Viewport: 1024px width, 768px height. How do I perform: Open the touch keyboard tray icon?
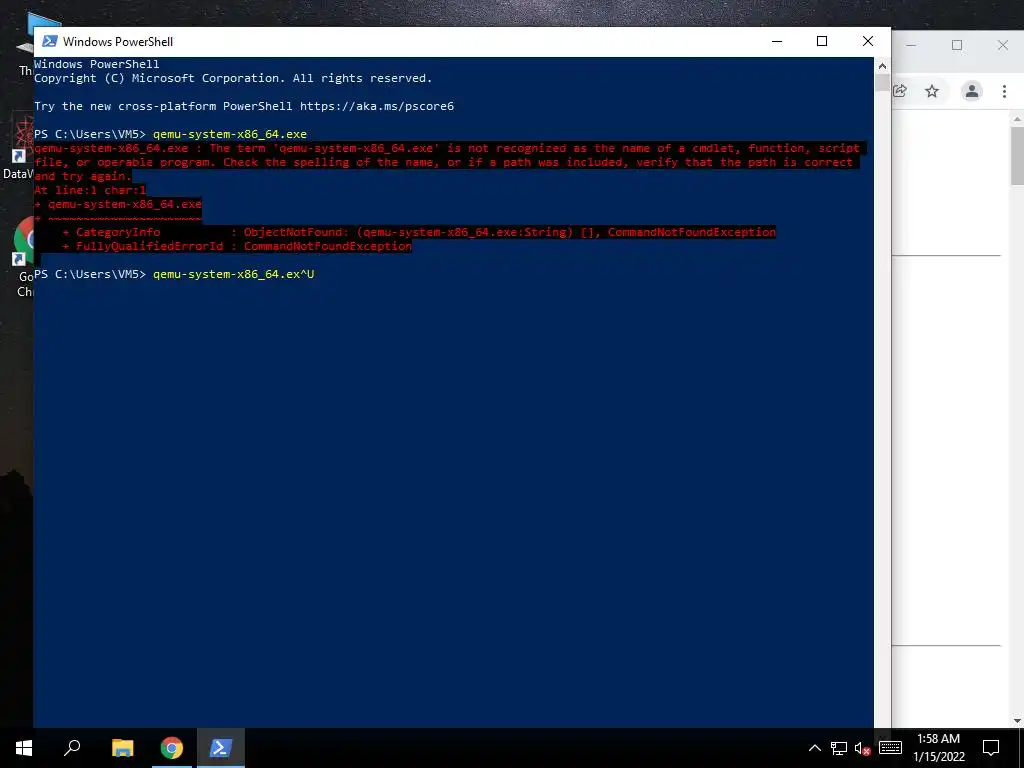pos(890,748)
